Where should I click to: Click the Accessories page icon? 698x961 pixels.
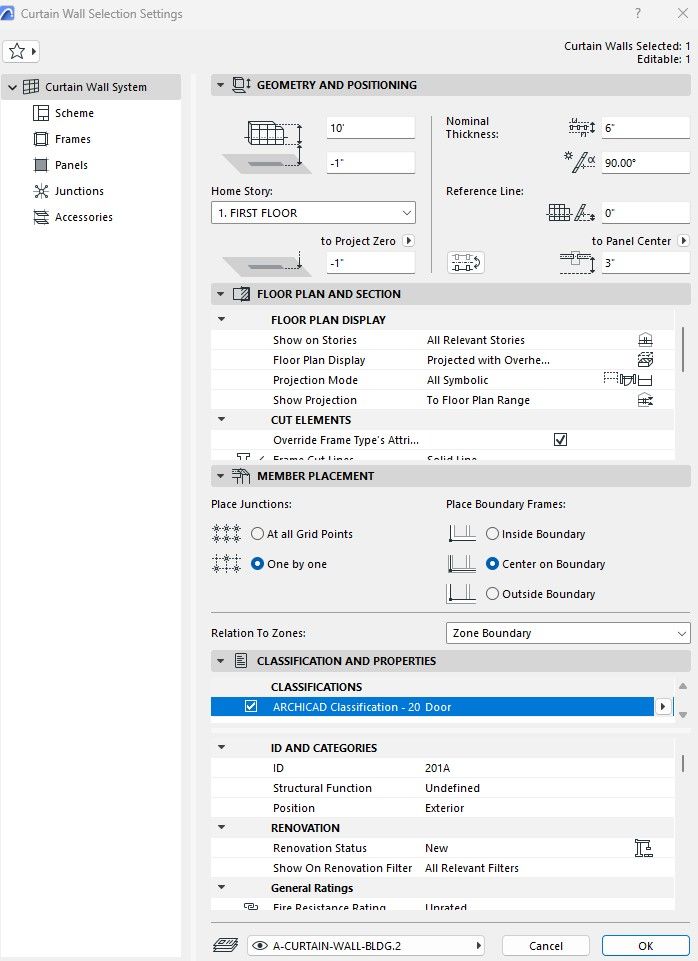click(41, 217)
